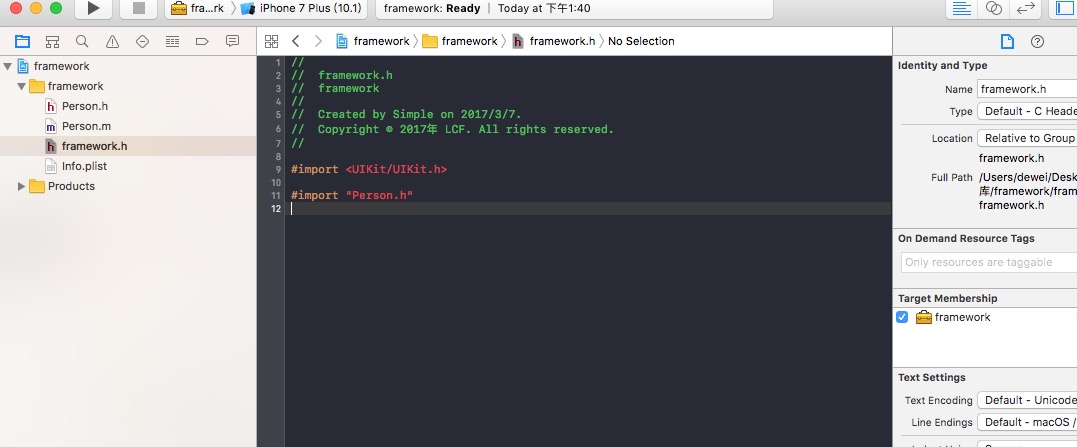
Task: Toggle the navigator panel visibility
Action: pos(1064,8)
